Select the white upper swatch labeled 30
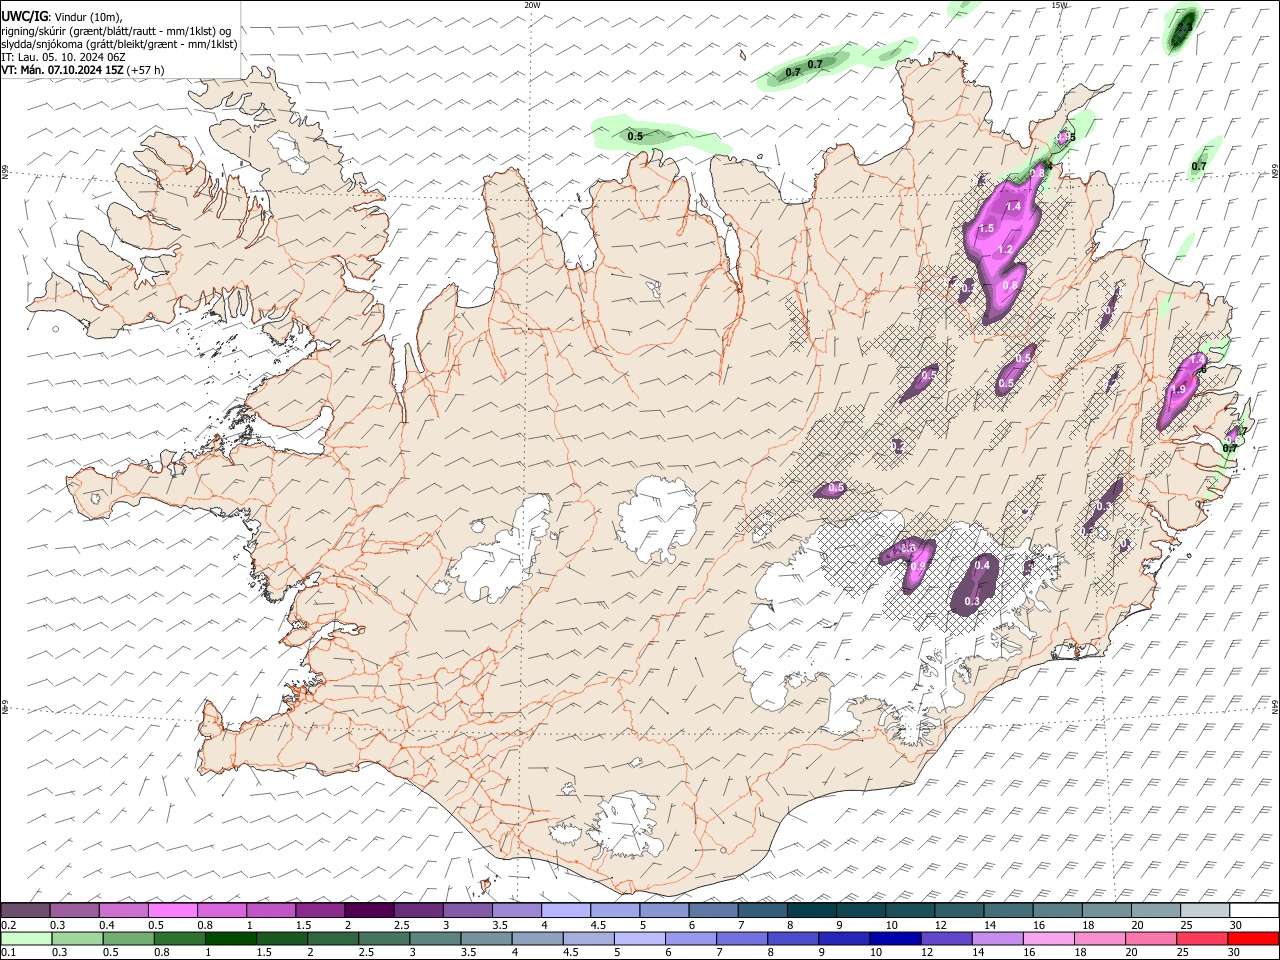The height and width of the screenshot is (960, 1280). [x=1253, y=911]
